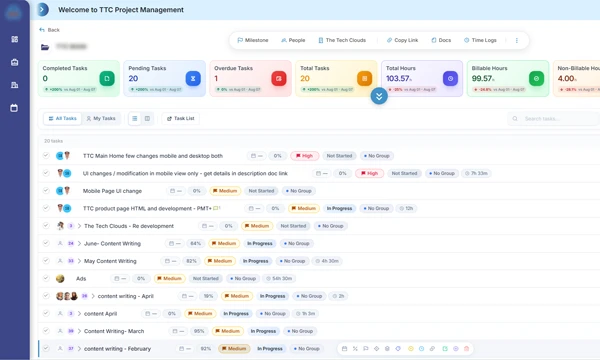The width and height of the screenshot is (600, 360).
Task: Click the flag icon in the February row toolbar
Action: click(366, 349)
